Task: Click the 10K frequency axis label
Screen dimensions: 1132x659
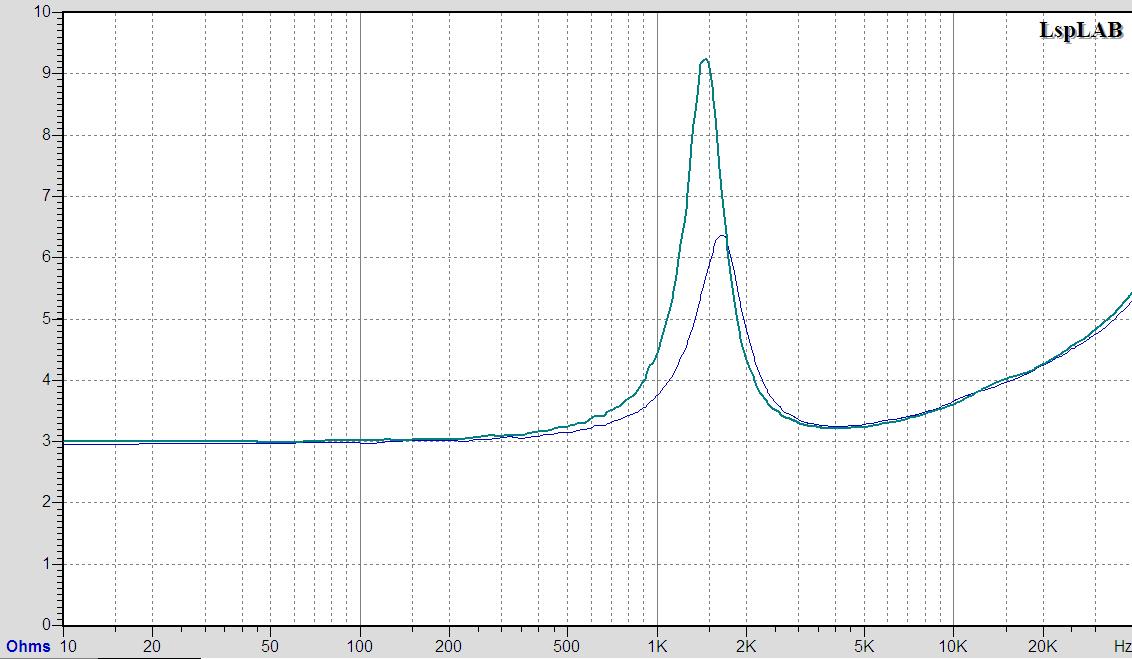Action: pos(953,646)
